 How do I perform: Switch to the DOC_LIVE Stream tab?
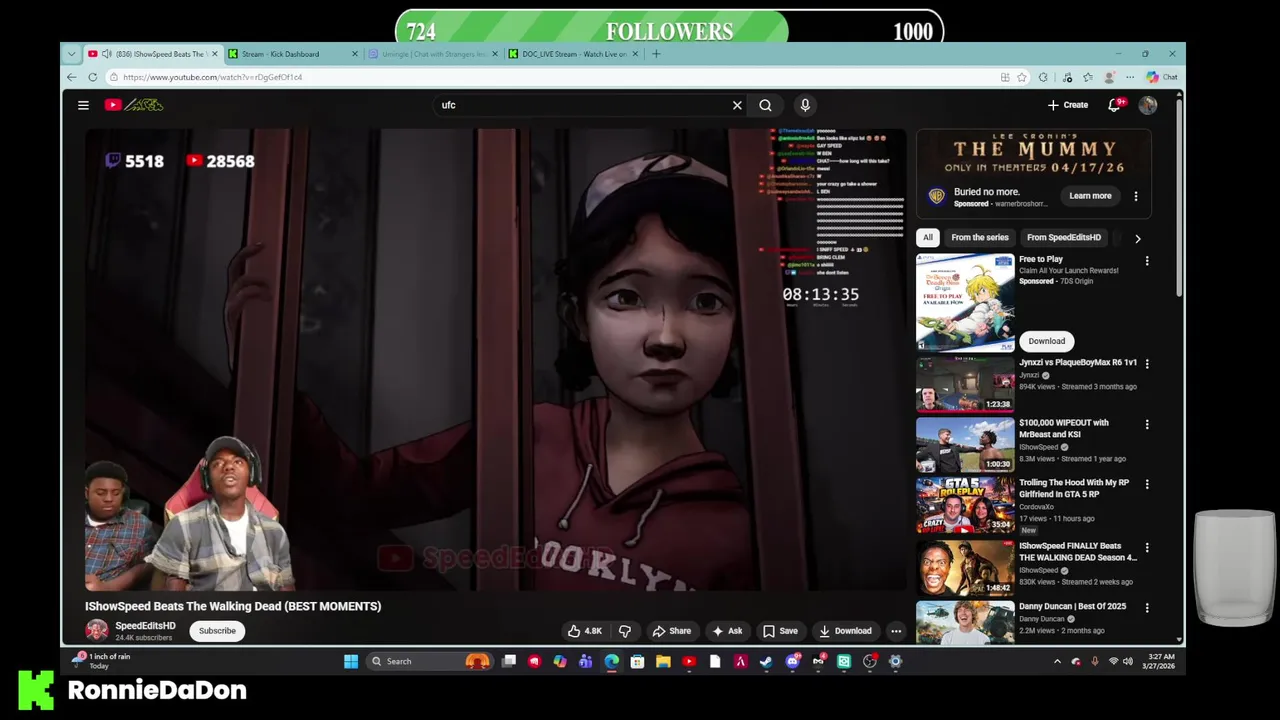pyautogui.click(x=572, y=54)
